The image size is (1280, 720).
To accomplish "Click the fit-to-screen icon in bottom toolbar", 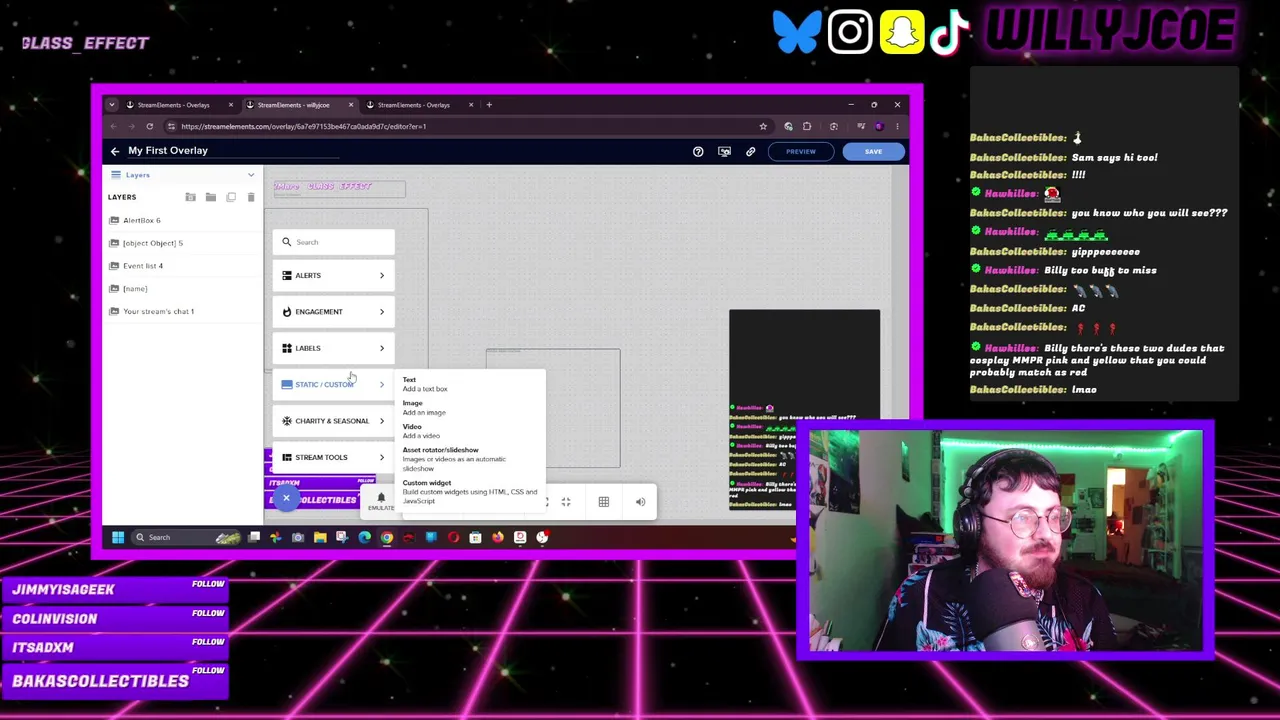I will 566,502.
